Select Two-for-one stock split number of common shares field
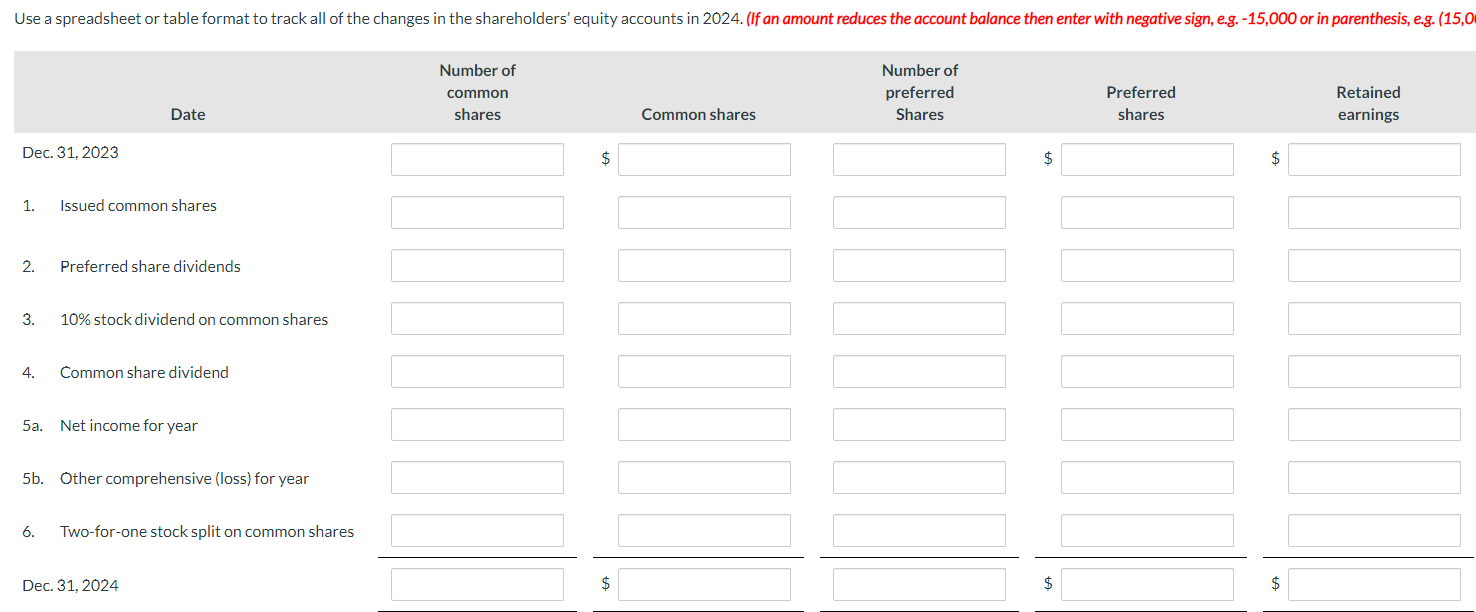Viewport: 1476px width, 612px height. click(x=477, y=530)
